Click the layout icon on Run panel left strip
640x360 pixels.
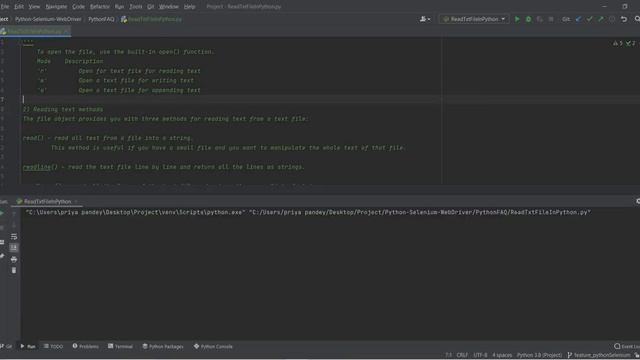pyautogui.click(x=2, y=242)
